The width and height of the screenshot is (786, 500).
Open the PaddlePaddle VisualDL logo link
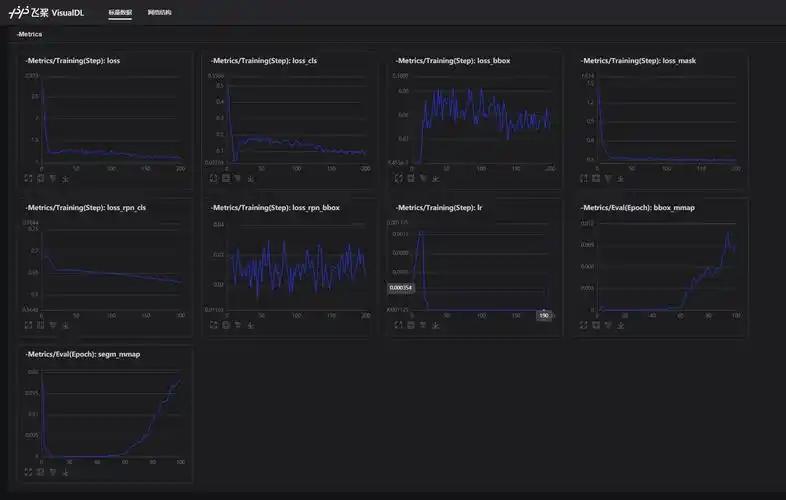pos(47,12)
